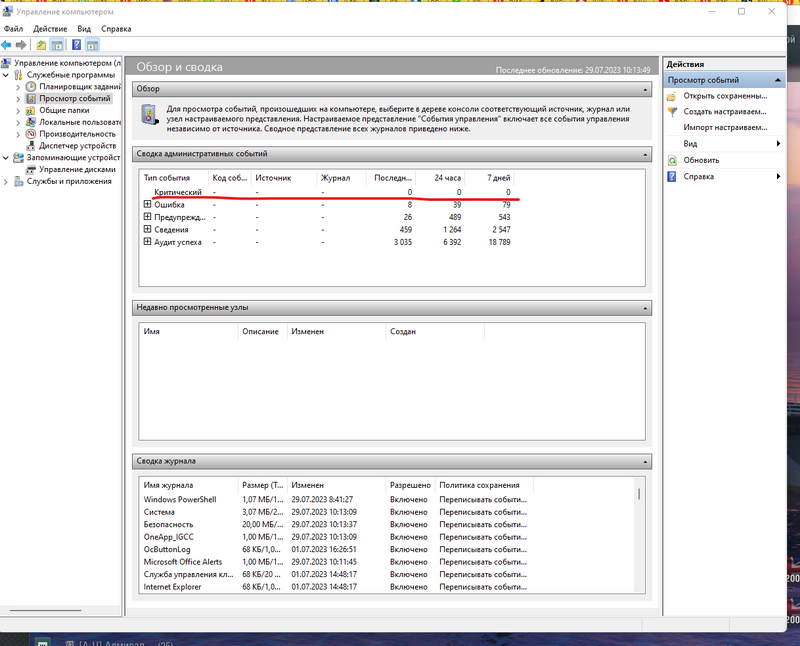Open the Справка menu in menu bar
The width and height of the screenshot is (800, 646).
[x=116, y=29]
